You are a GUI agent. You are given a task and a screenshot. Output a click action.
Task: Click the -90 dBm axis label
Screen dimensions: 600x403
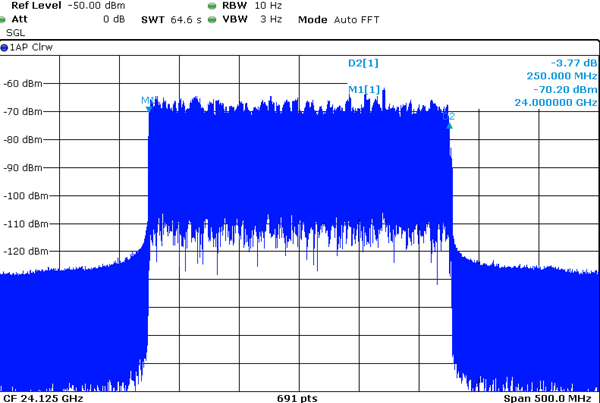(23, 168)
